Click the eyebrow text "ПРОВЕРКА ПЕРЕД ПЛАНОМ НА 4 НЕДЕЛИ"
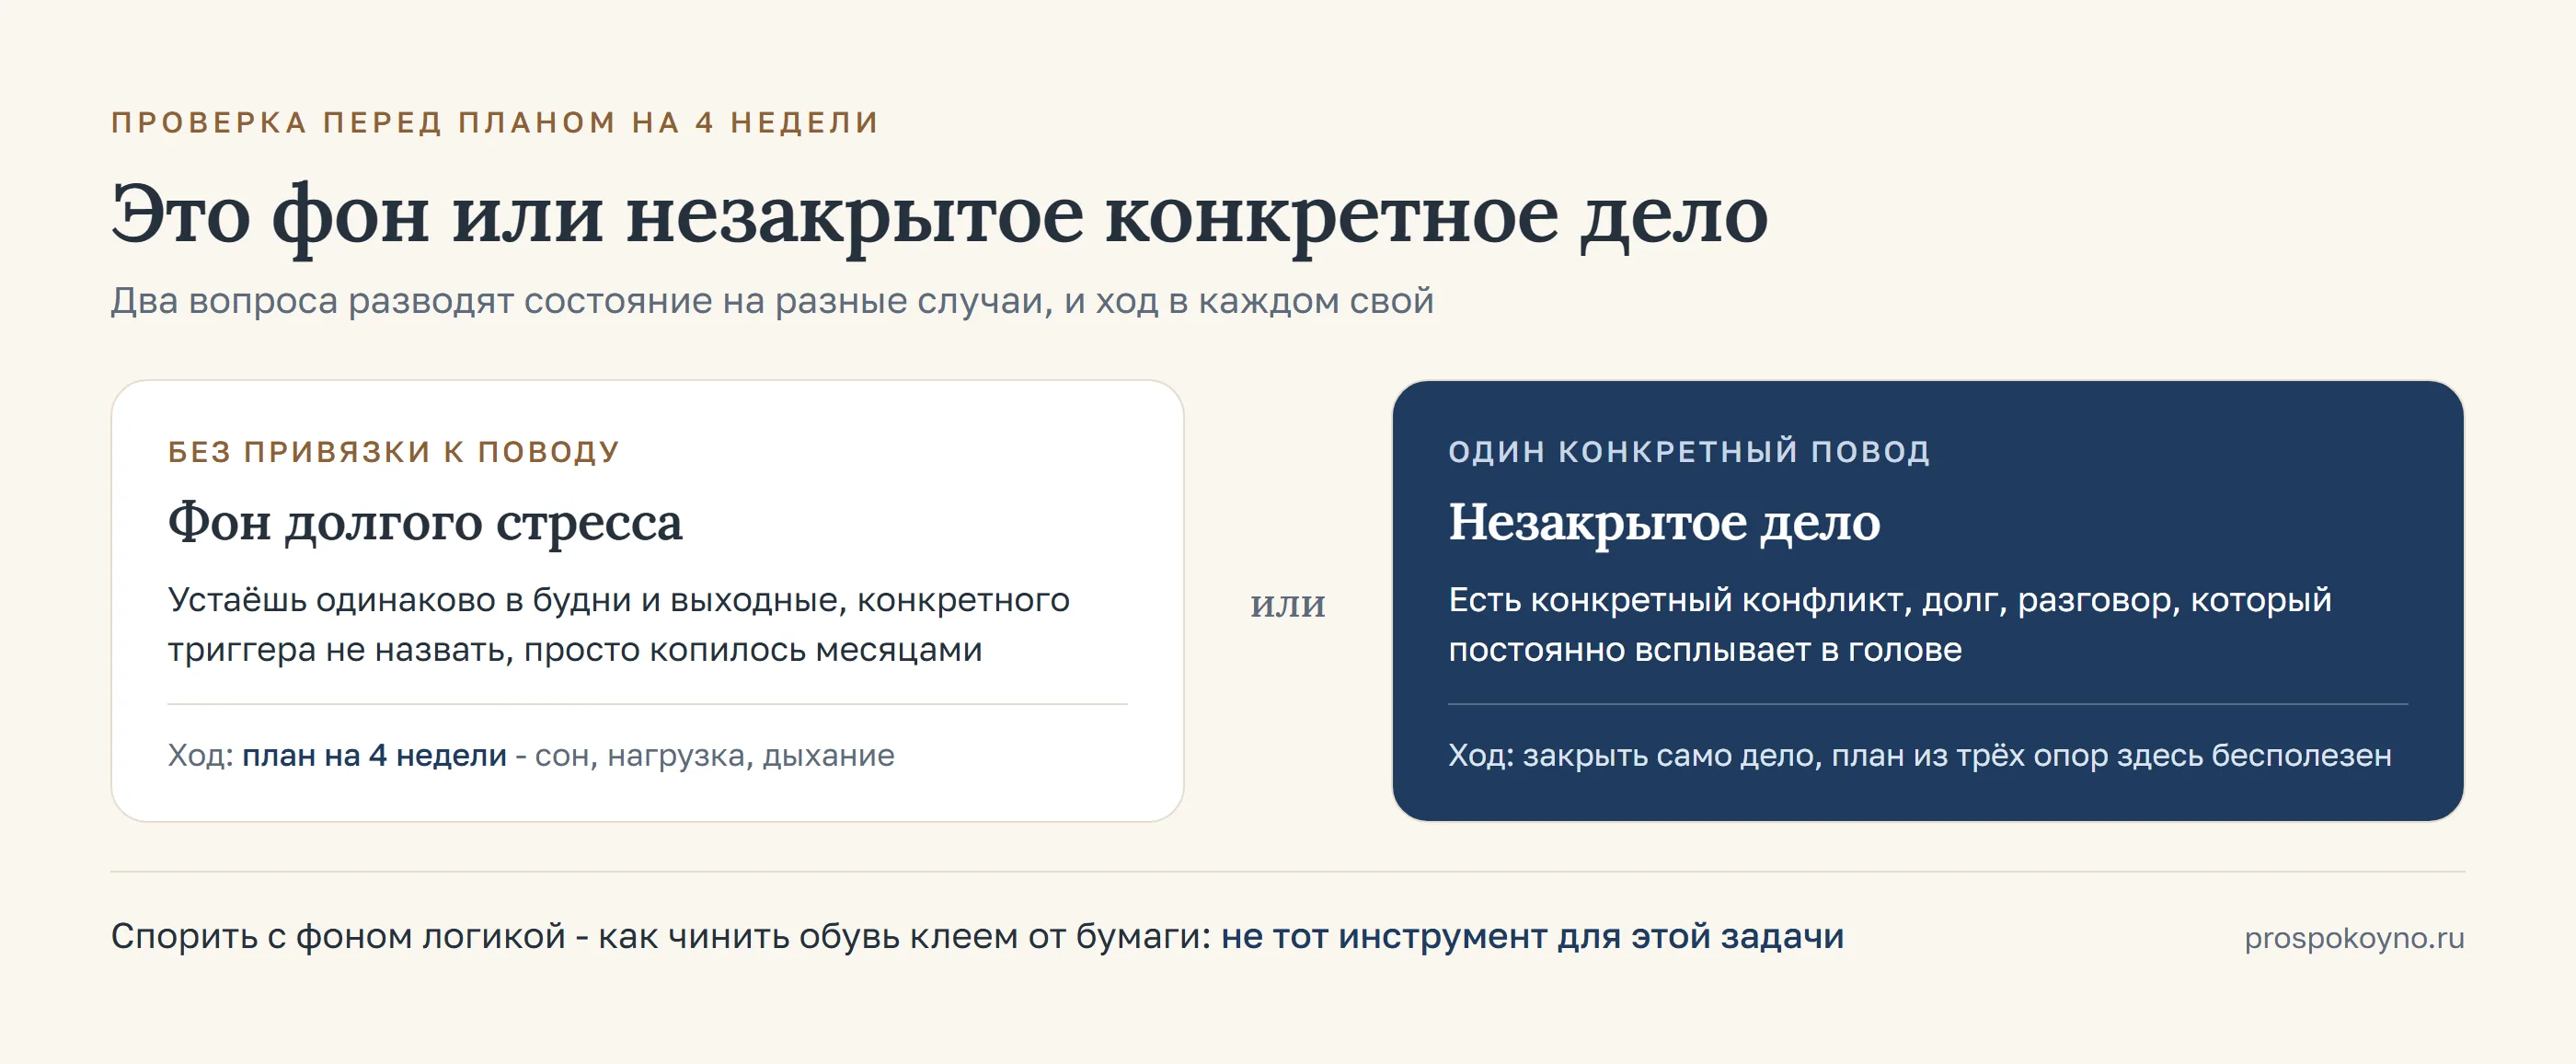 click(x=494, y=122)
